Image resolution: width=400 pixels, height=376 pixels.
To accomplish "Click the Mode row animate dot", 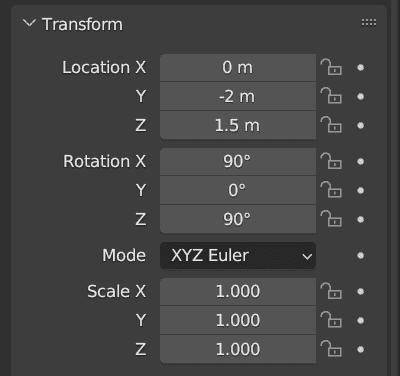I will click(360, 256).
